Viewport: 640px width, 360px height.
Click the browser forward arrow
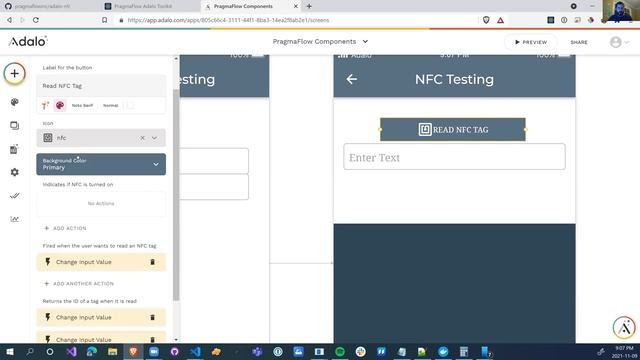tap(22, 20)
